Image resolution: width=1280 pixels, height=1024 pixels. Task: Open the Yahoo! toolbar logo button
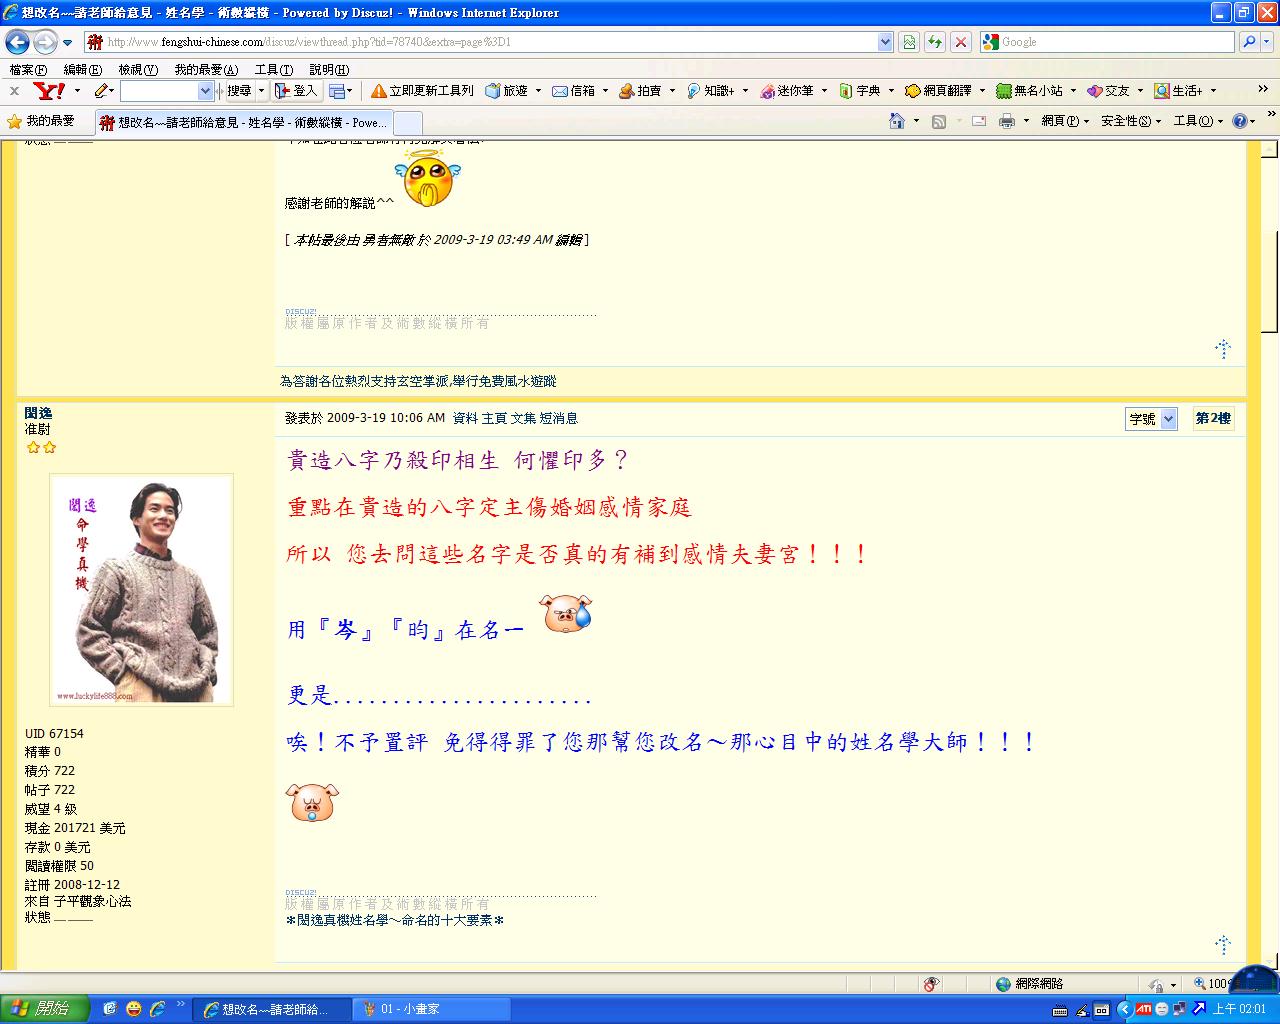(x=48, y=91)
